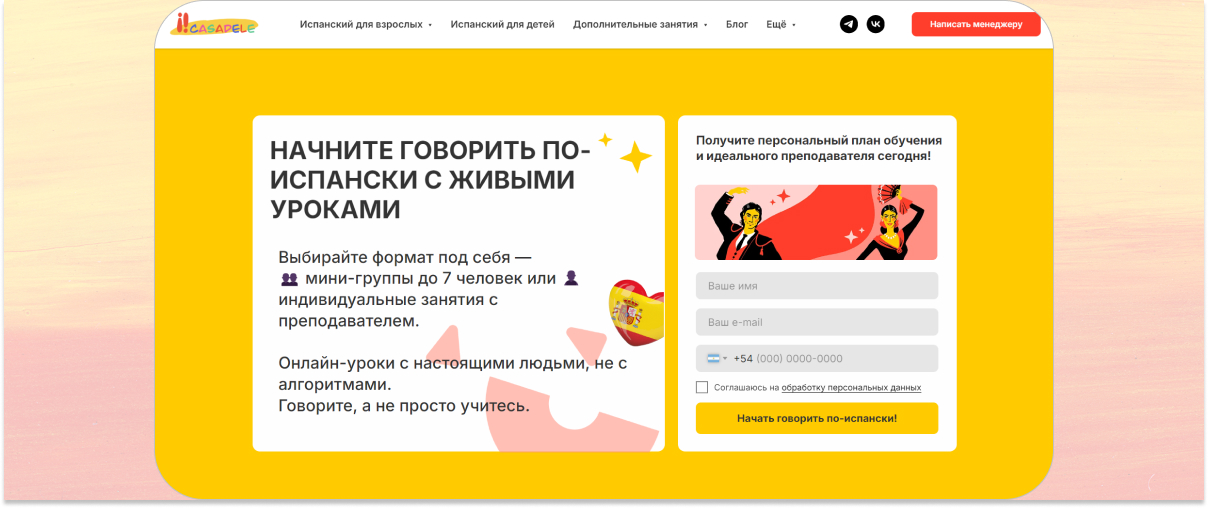The width and height of the screenshot is (1208, 508).
Task: Open the country code selector arrow
Action: point(725,359)
